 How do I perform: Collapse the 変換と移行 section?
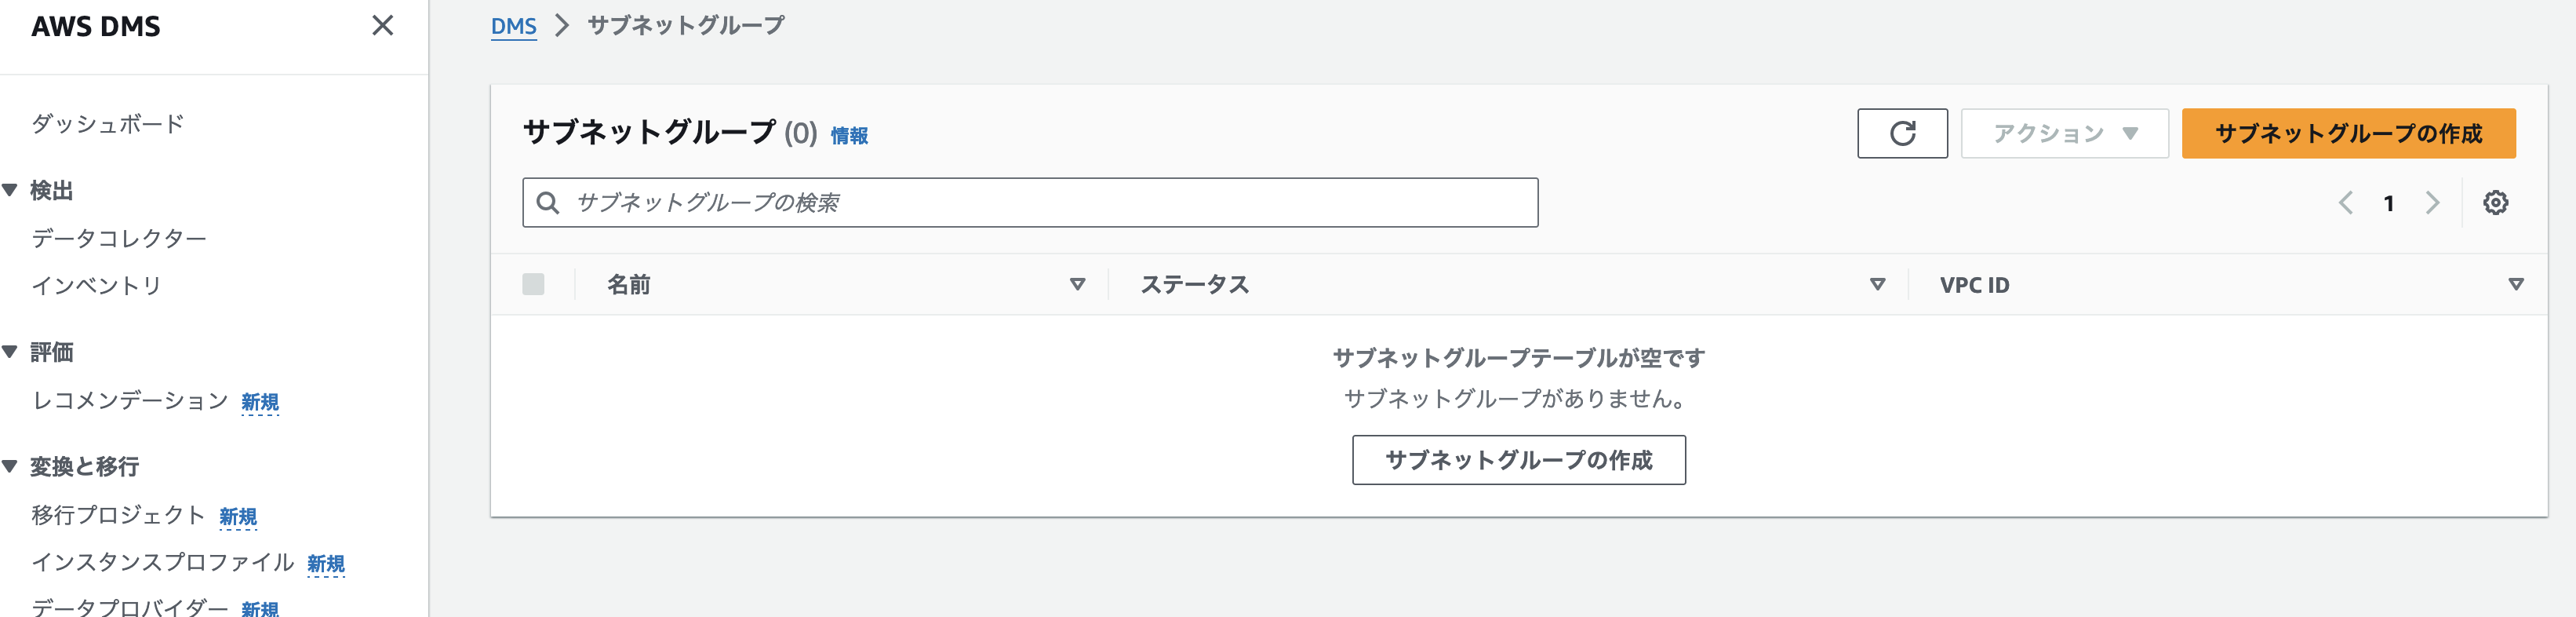[11, 466]
